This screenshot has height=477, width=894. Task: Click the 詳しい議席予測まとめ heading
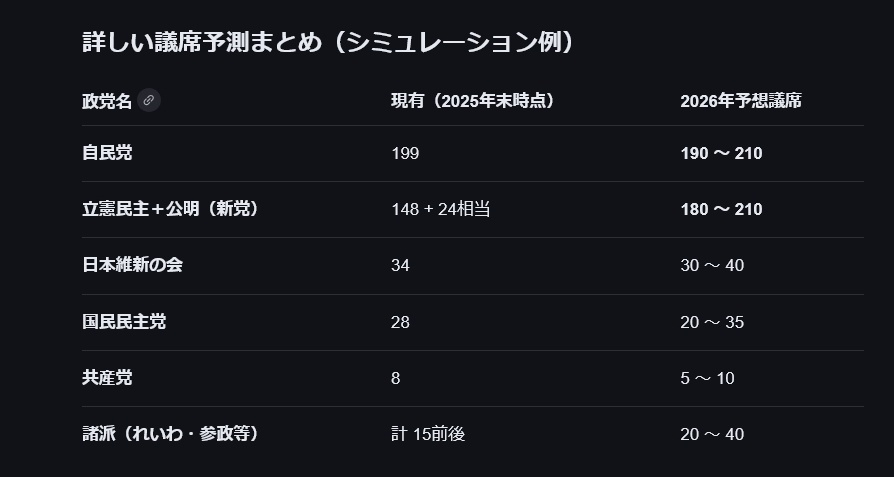328,42
